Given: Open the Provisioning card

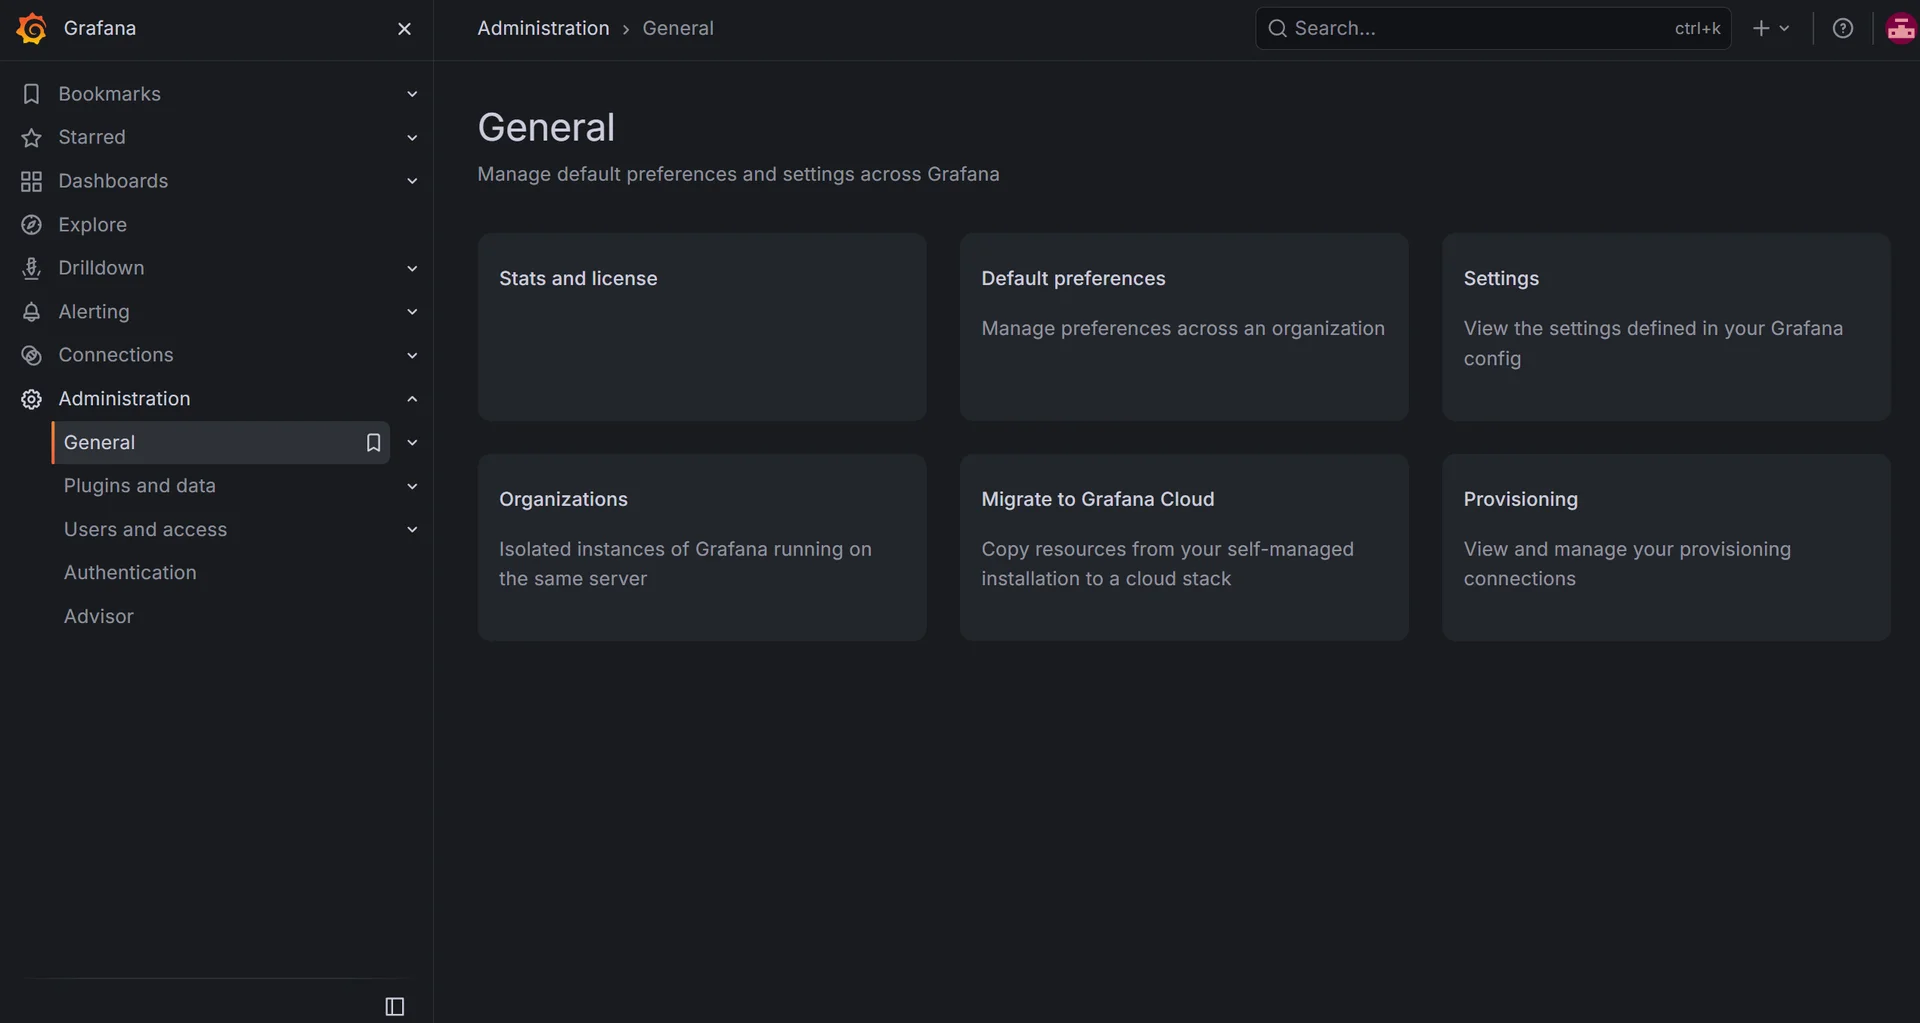Looking at the screenshot, I should (1666, 548).
